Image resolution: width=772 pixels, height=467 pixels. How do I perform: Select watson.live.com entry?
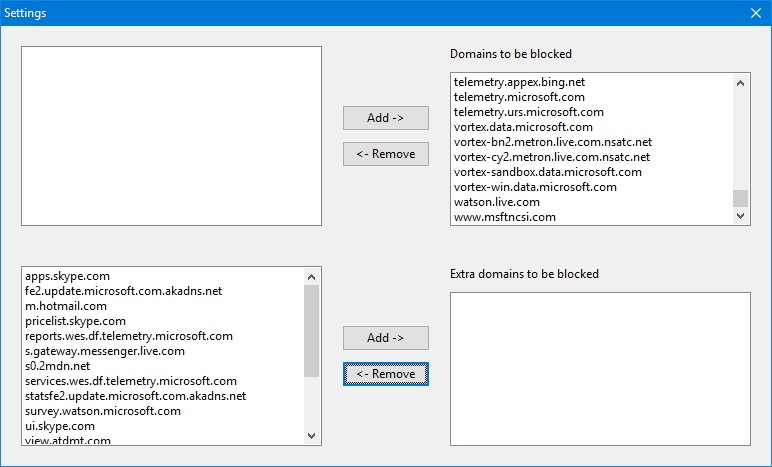pos(496,202)
